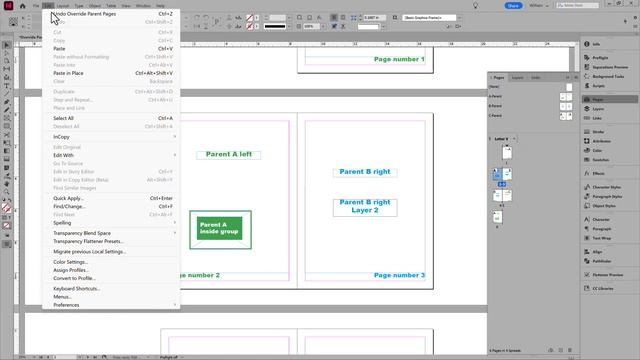The width and height of the screenshot is (640, 360).
Task: Expand the InCopy submenu
Action: tap(111, 137)
